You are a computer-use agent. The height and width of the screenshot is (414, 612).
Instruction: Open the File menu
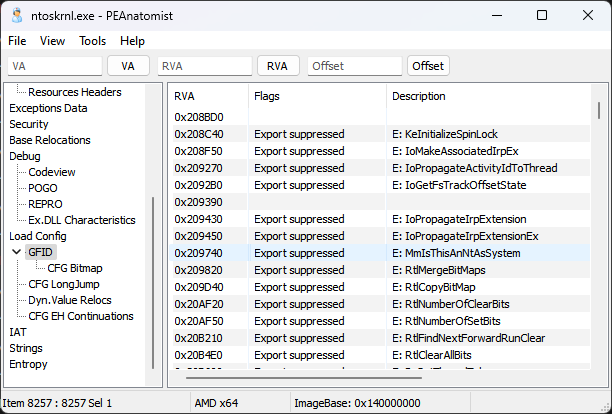[x=17, y=41]
